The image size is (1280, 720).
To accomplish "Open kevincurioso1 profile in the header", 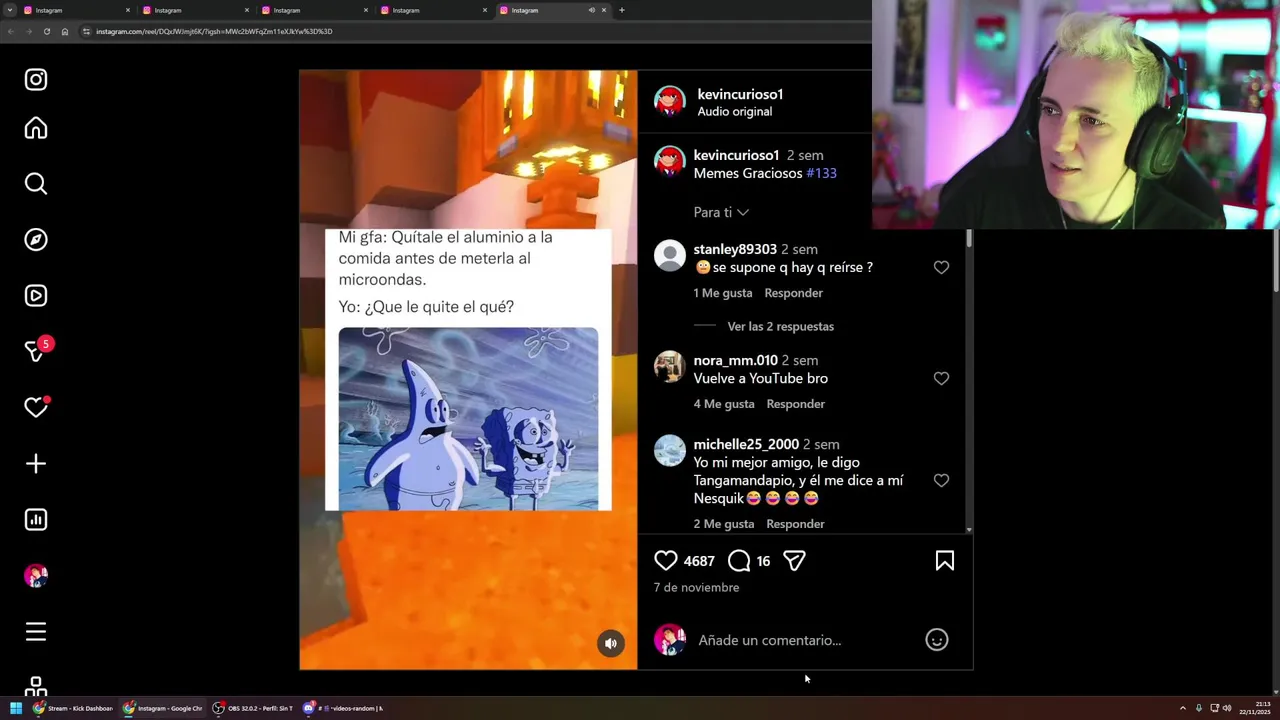I will (x=740, y=94).
